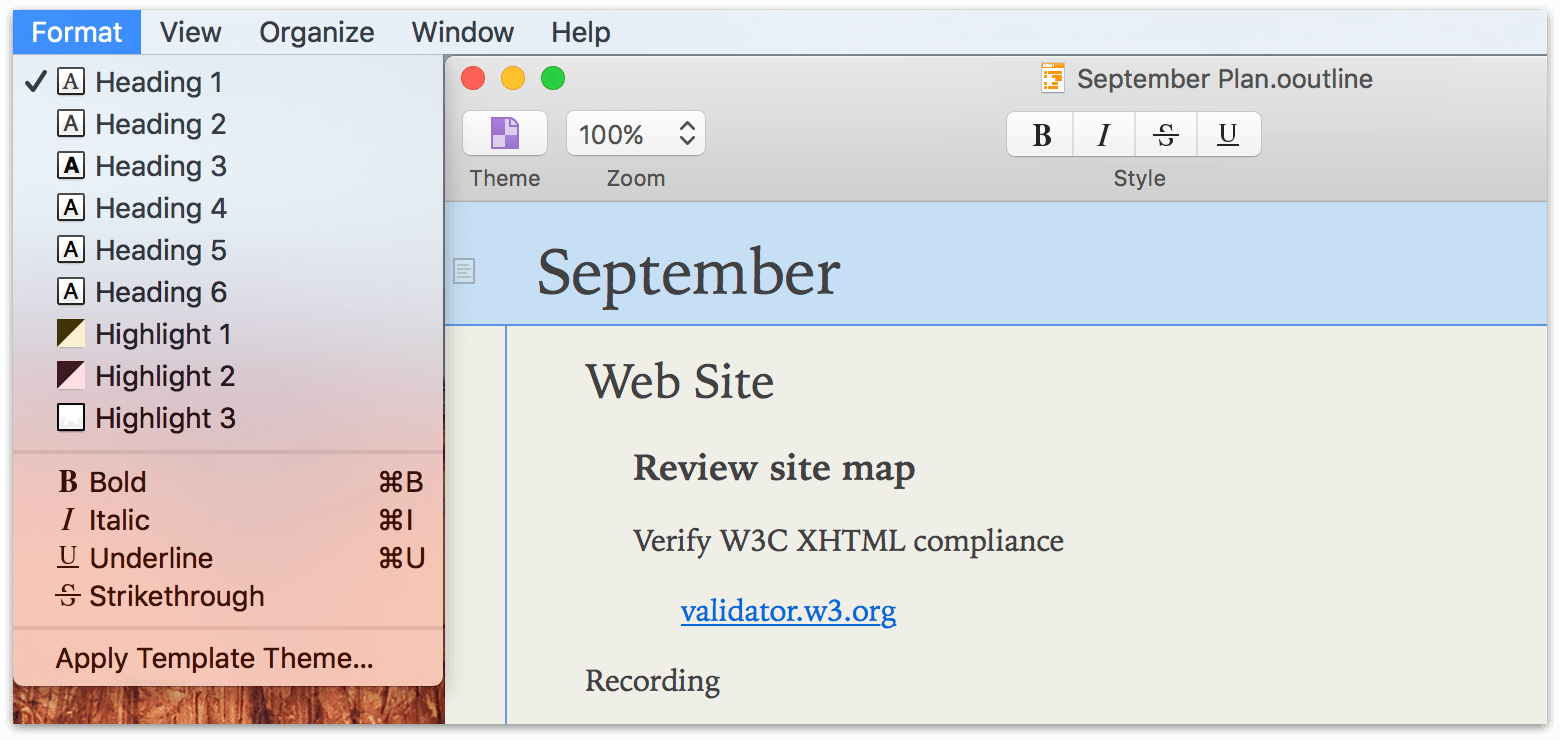
Task: Open the View menu
Action: pyautogui.click(x=191, y=32)
